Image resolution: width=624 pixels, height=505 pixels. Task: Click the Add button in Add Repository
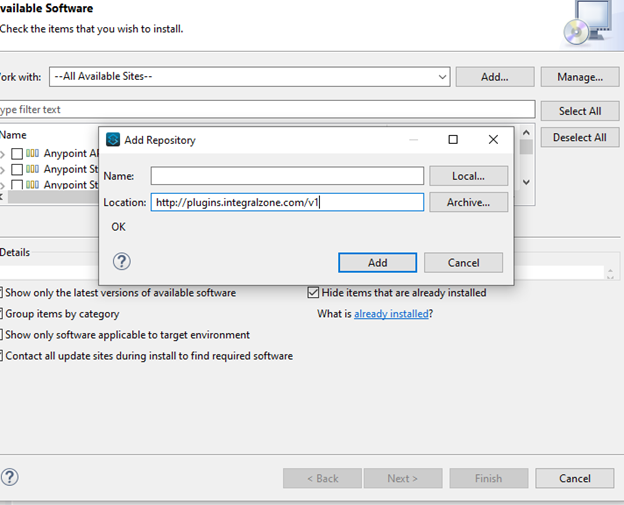(377, 262)
